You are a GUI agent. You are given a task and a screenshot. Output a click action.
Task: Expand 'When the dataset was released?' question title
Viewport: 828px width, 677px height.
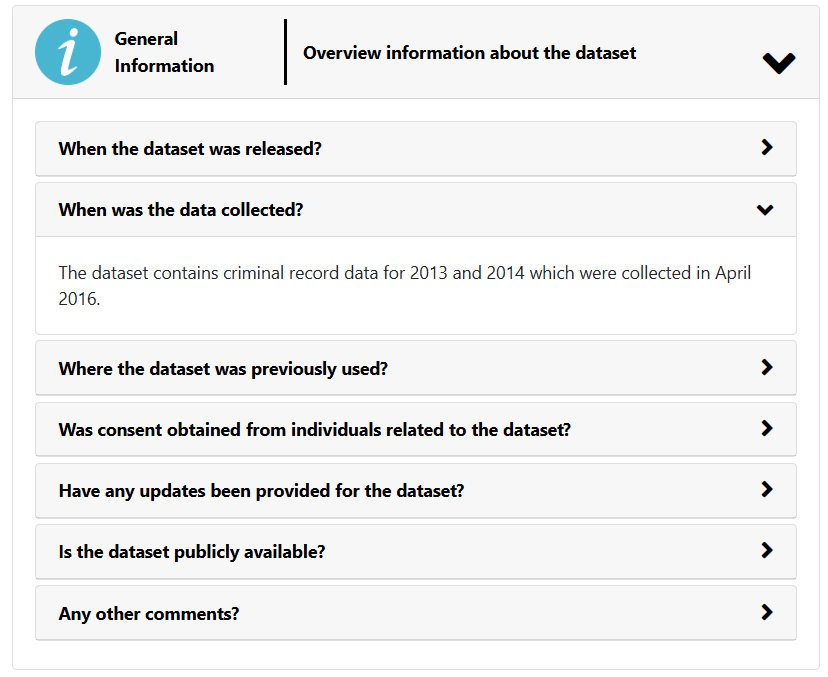coord(190,149)
